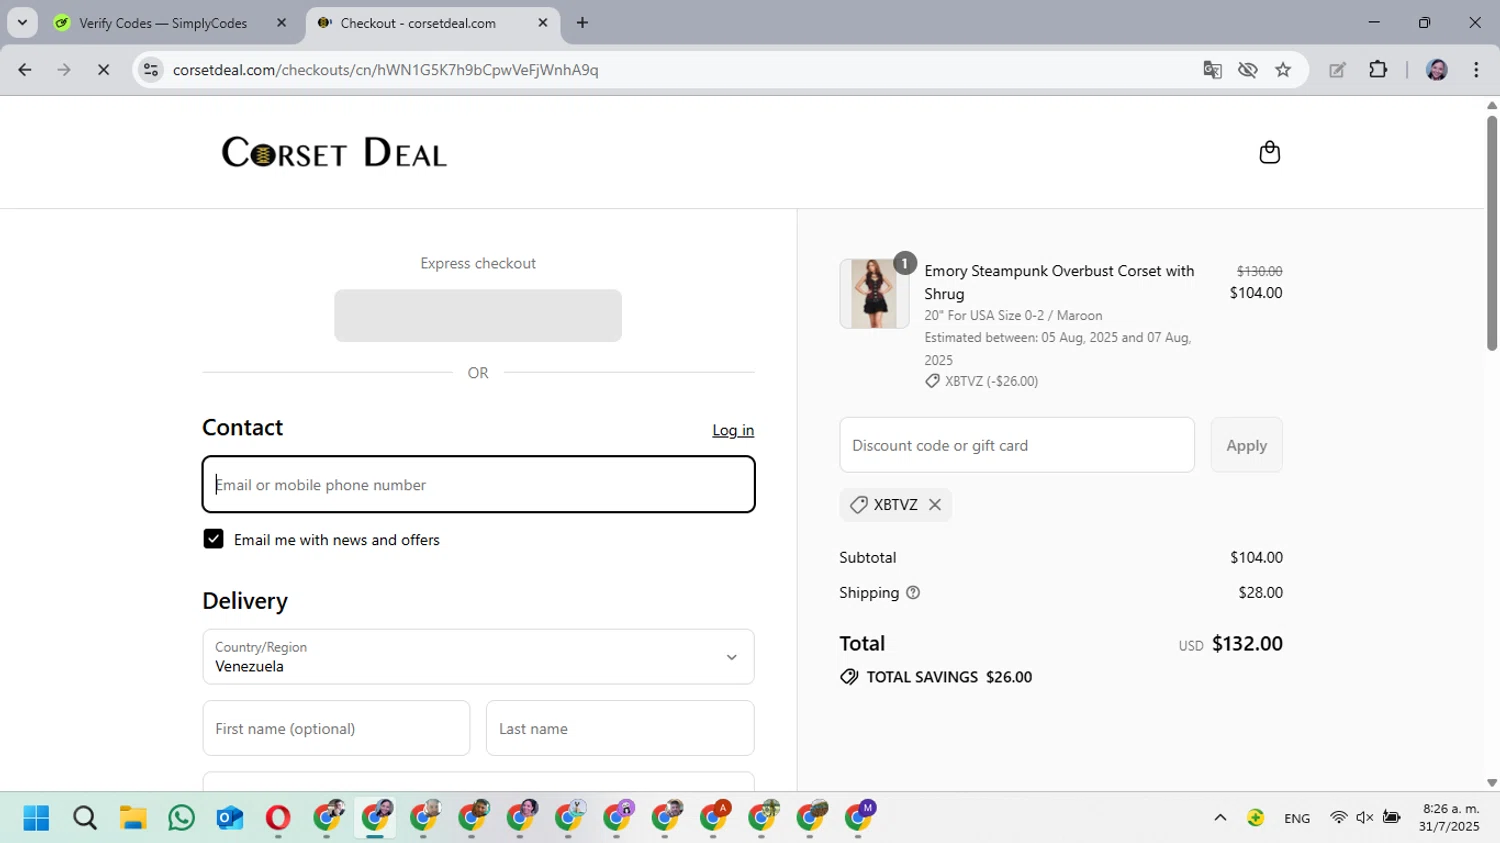1500x843 pixels.
Task: Close the Verify Codes — SimplyCodes tab
Action: click(x=281, y=23)
